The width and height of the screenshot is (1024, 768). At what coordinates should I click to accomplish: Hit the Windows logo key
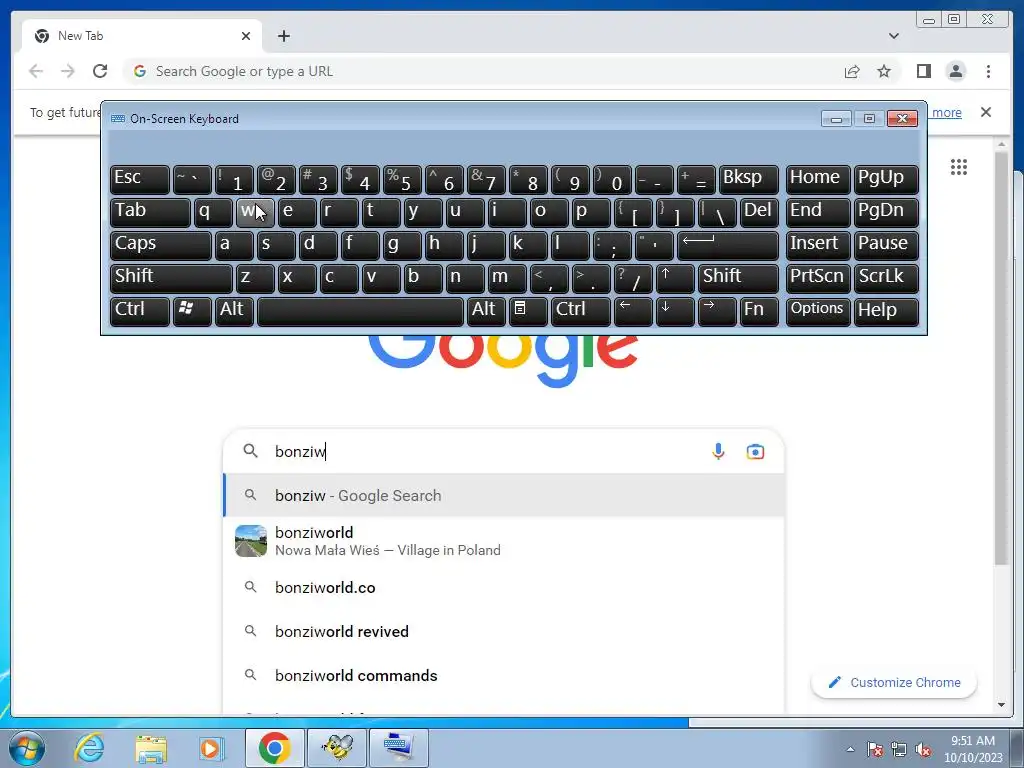(192, 311)
